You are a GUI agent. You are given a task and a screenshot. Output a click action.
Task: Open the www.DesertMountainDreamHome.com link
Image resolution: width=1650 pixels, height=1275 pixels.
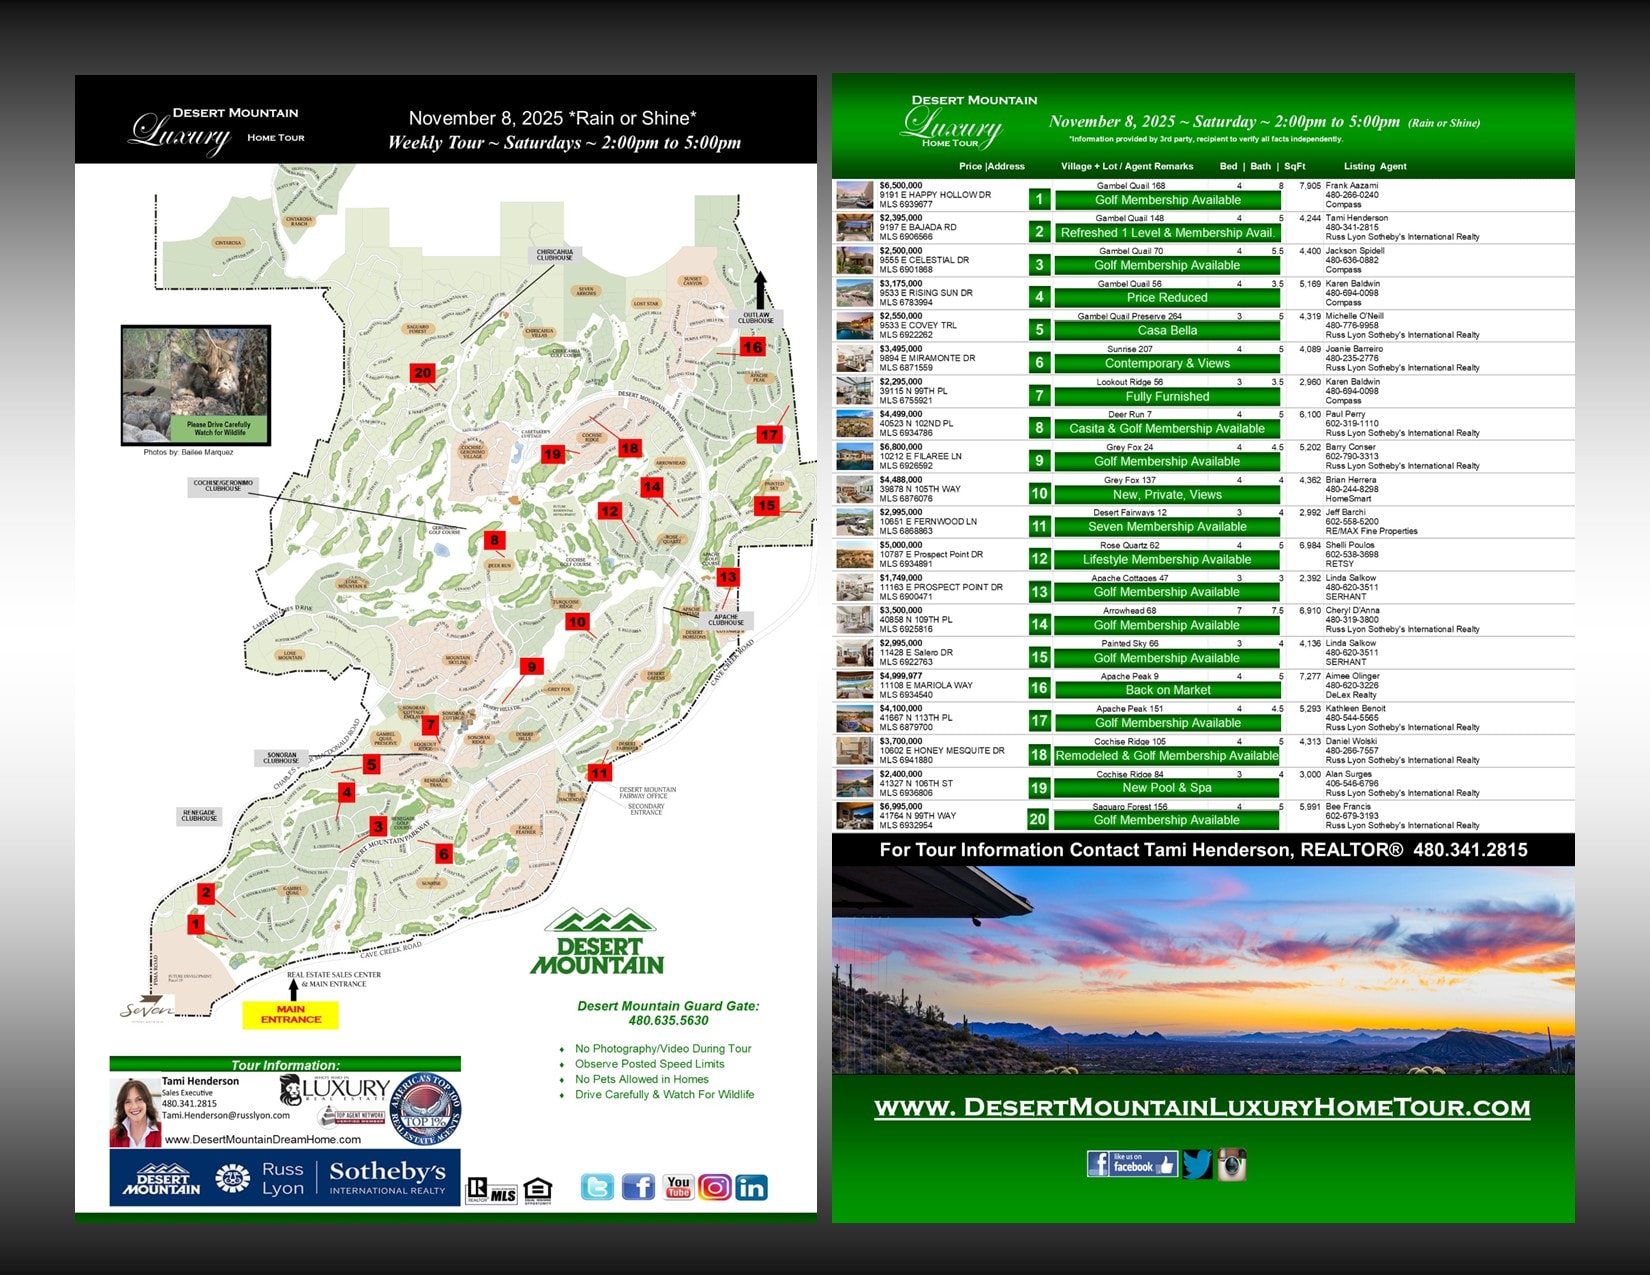point(263,1139)
